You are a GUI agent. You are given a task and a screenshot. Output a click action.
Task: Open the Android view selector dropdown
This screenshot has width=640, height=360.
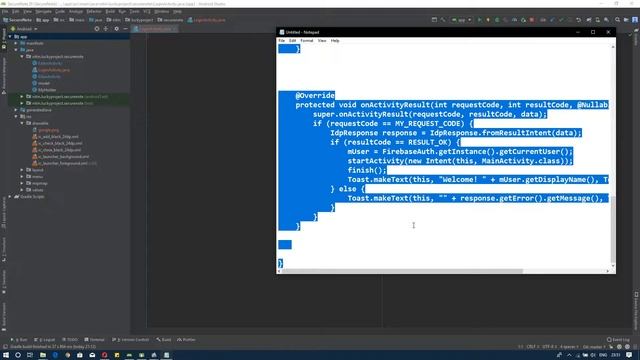point(24,29)
